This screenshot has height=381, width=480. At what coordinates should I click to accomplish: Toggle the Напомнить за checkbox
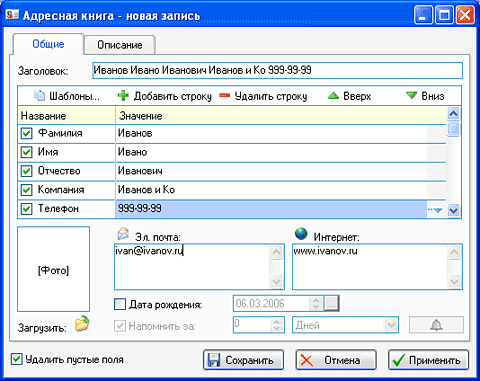120,326
